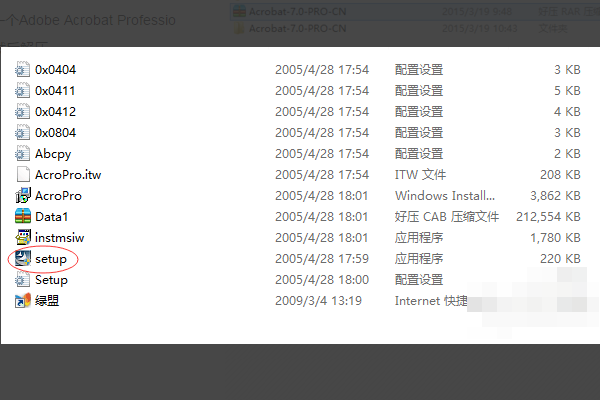600x400 pixels.
Task: Click the 2009/3/4 13:19 date entry
Action: click(x=318, y=301)
